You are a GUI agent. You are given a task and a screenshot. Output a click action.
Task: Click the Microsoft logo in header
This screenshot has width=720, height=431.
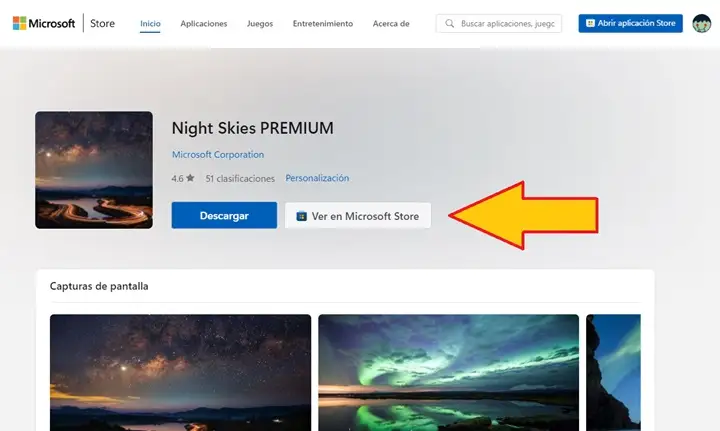click(44, 23)
